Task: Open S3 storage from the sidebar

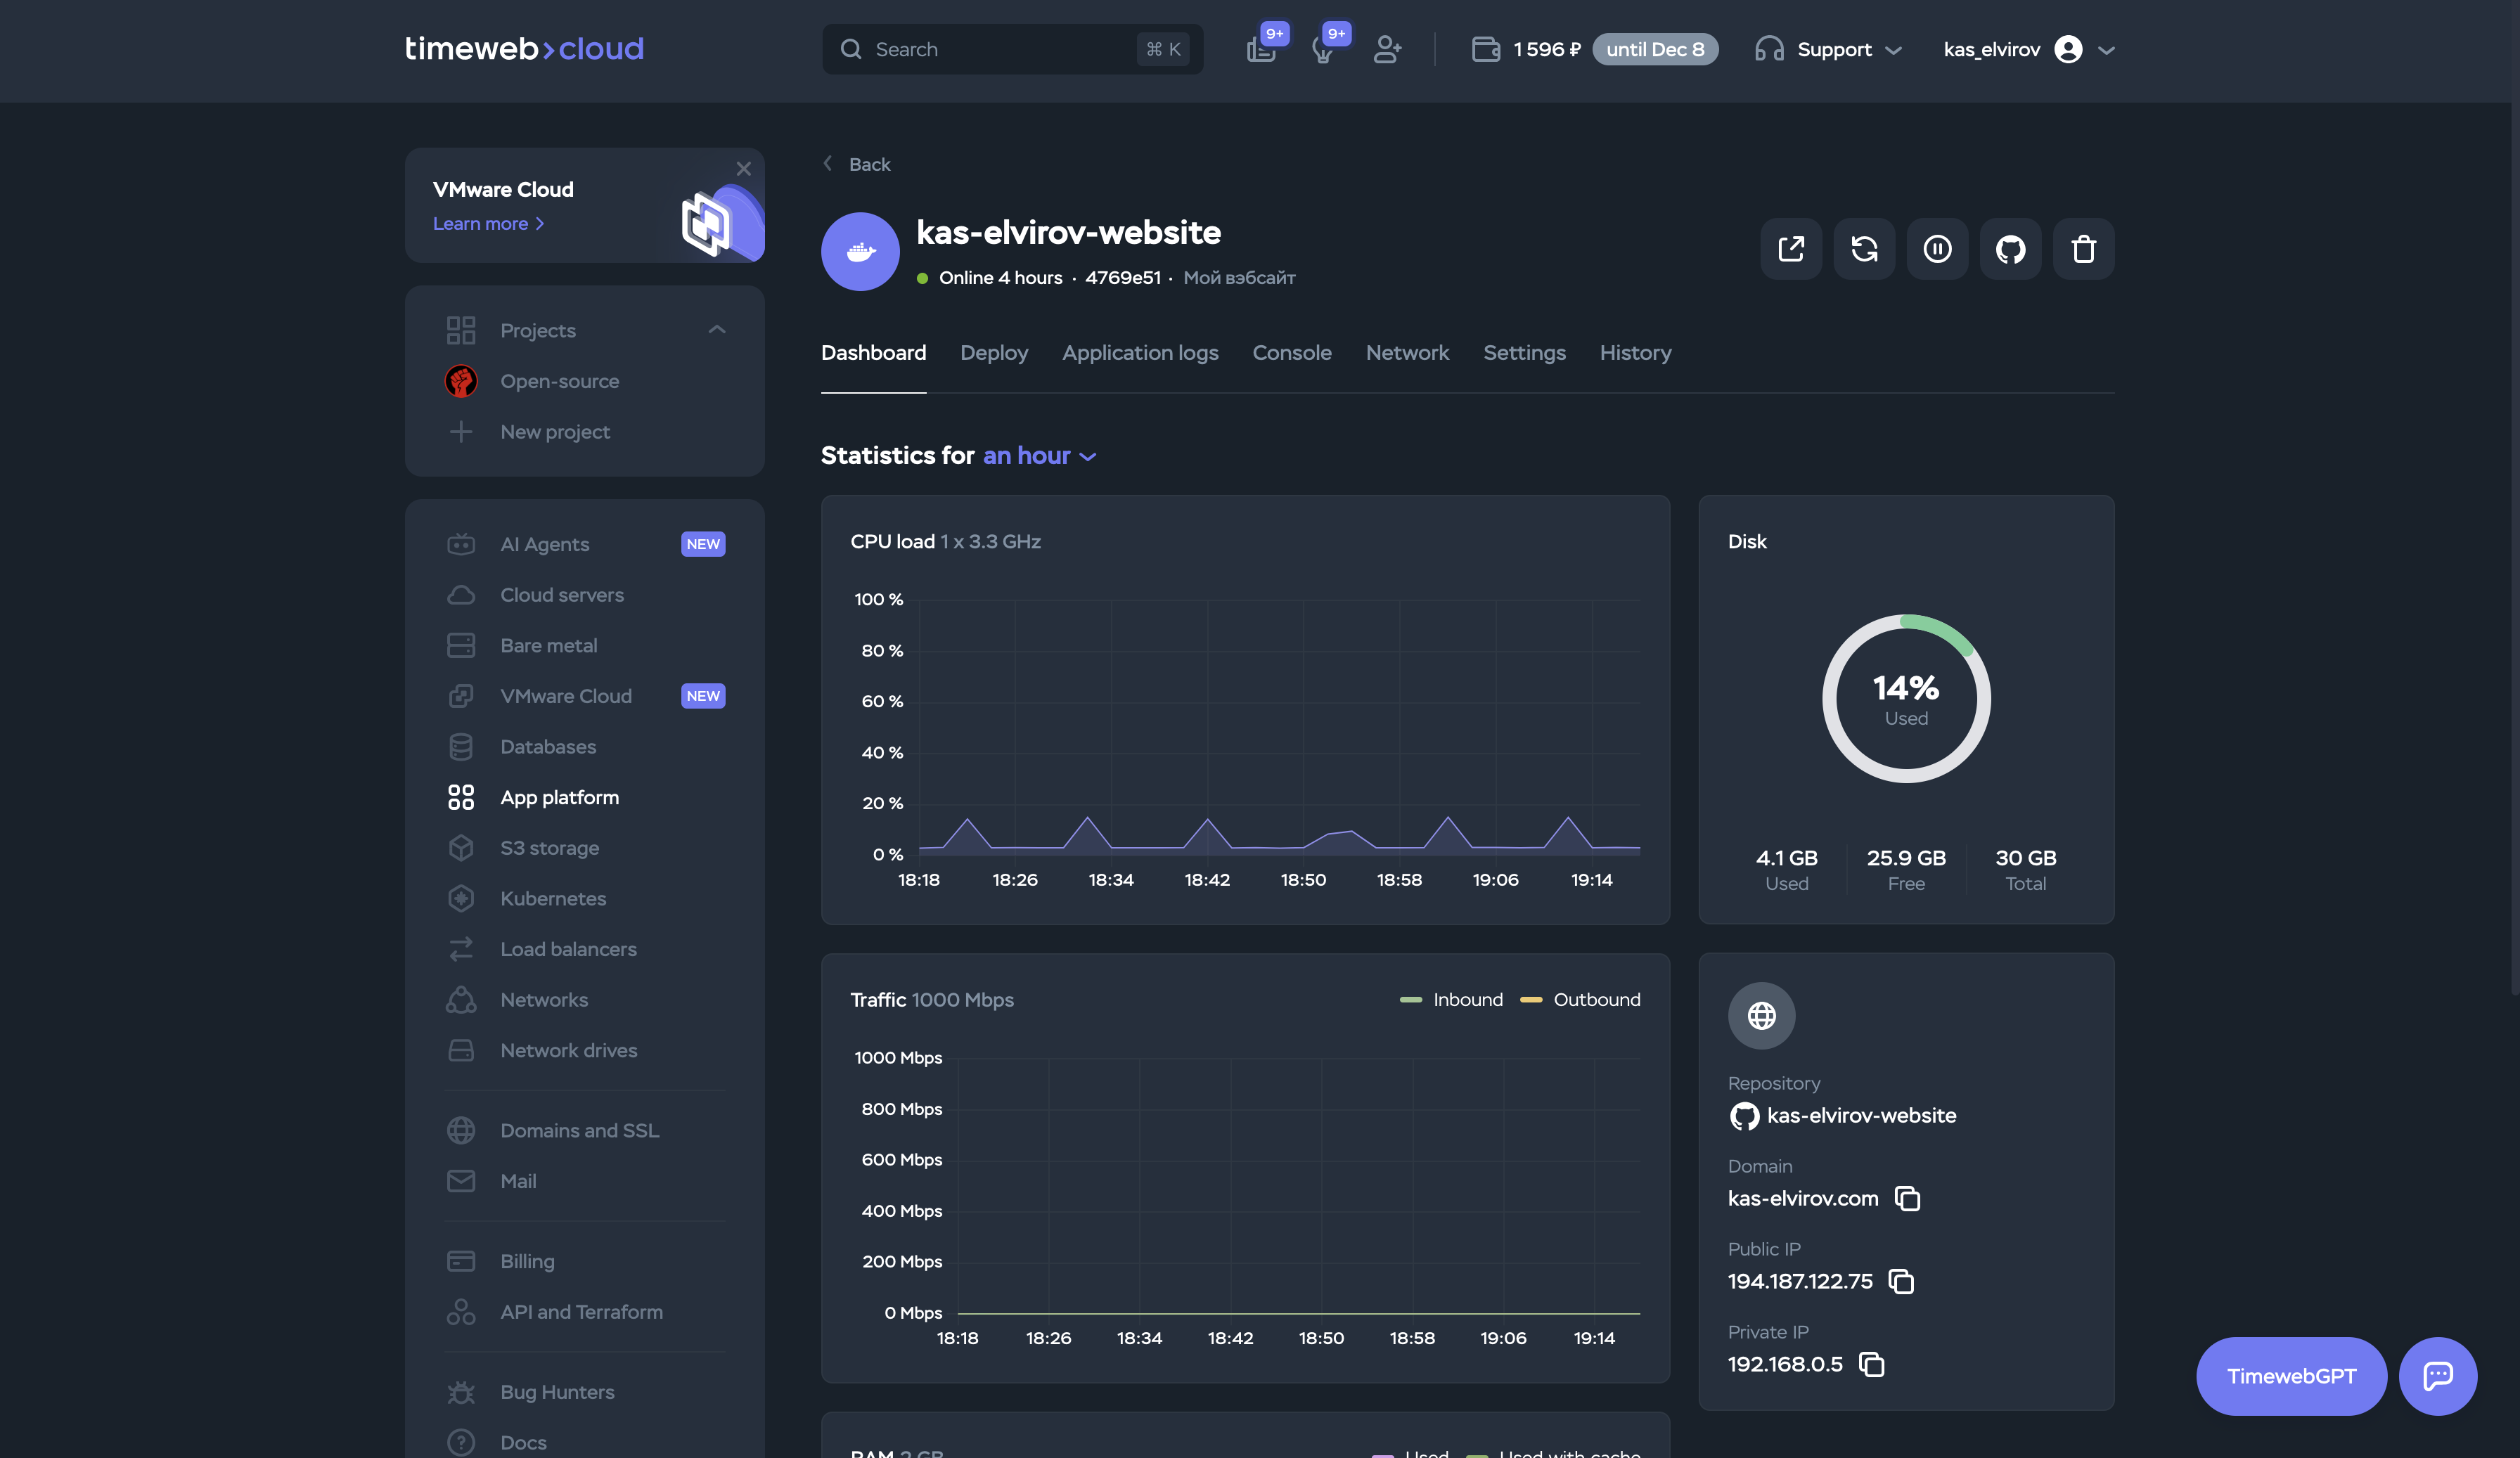Action: coord(549,847)
